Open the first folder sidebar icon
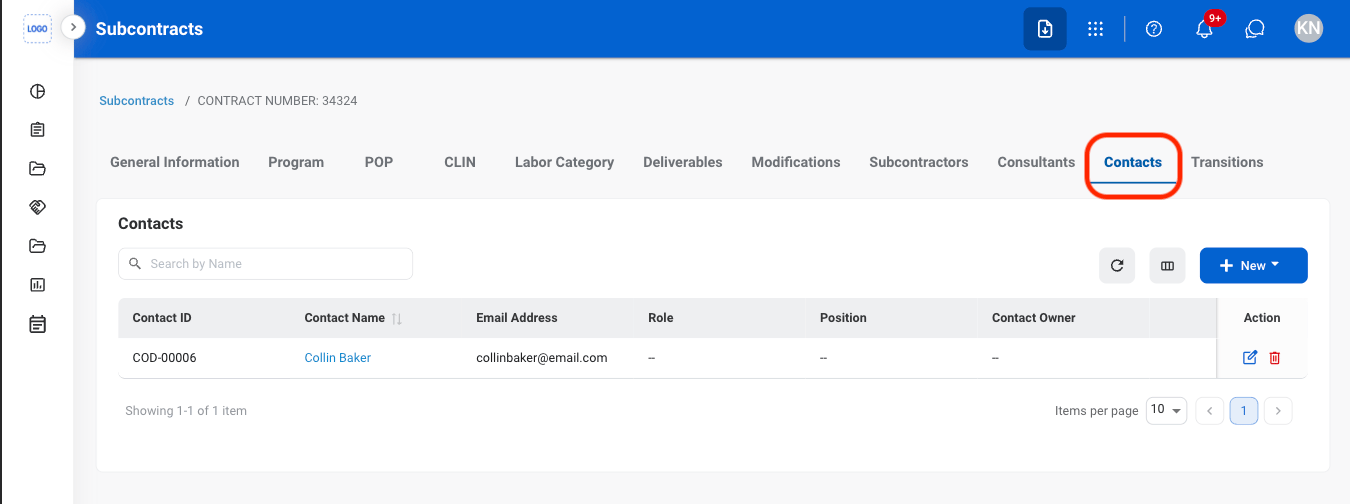Screen dimensions: 1350x504 coord(38,168)
